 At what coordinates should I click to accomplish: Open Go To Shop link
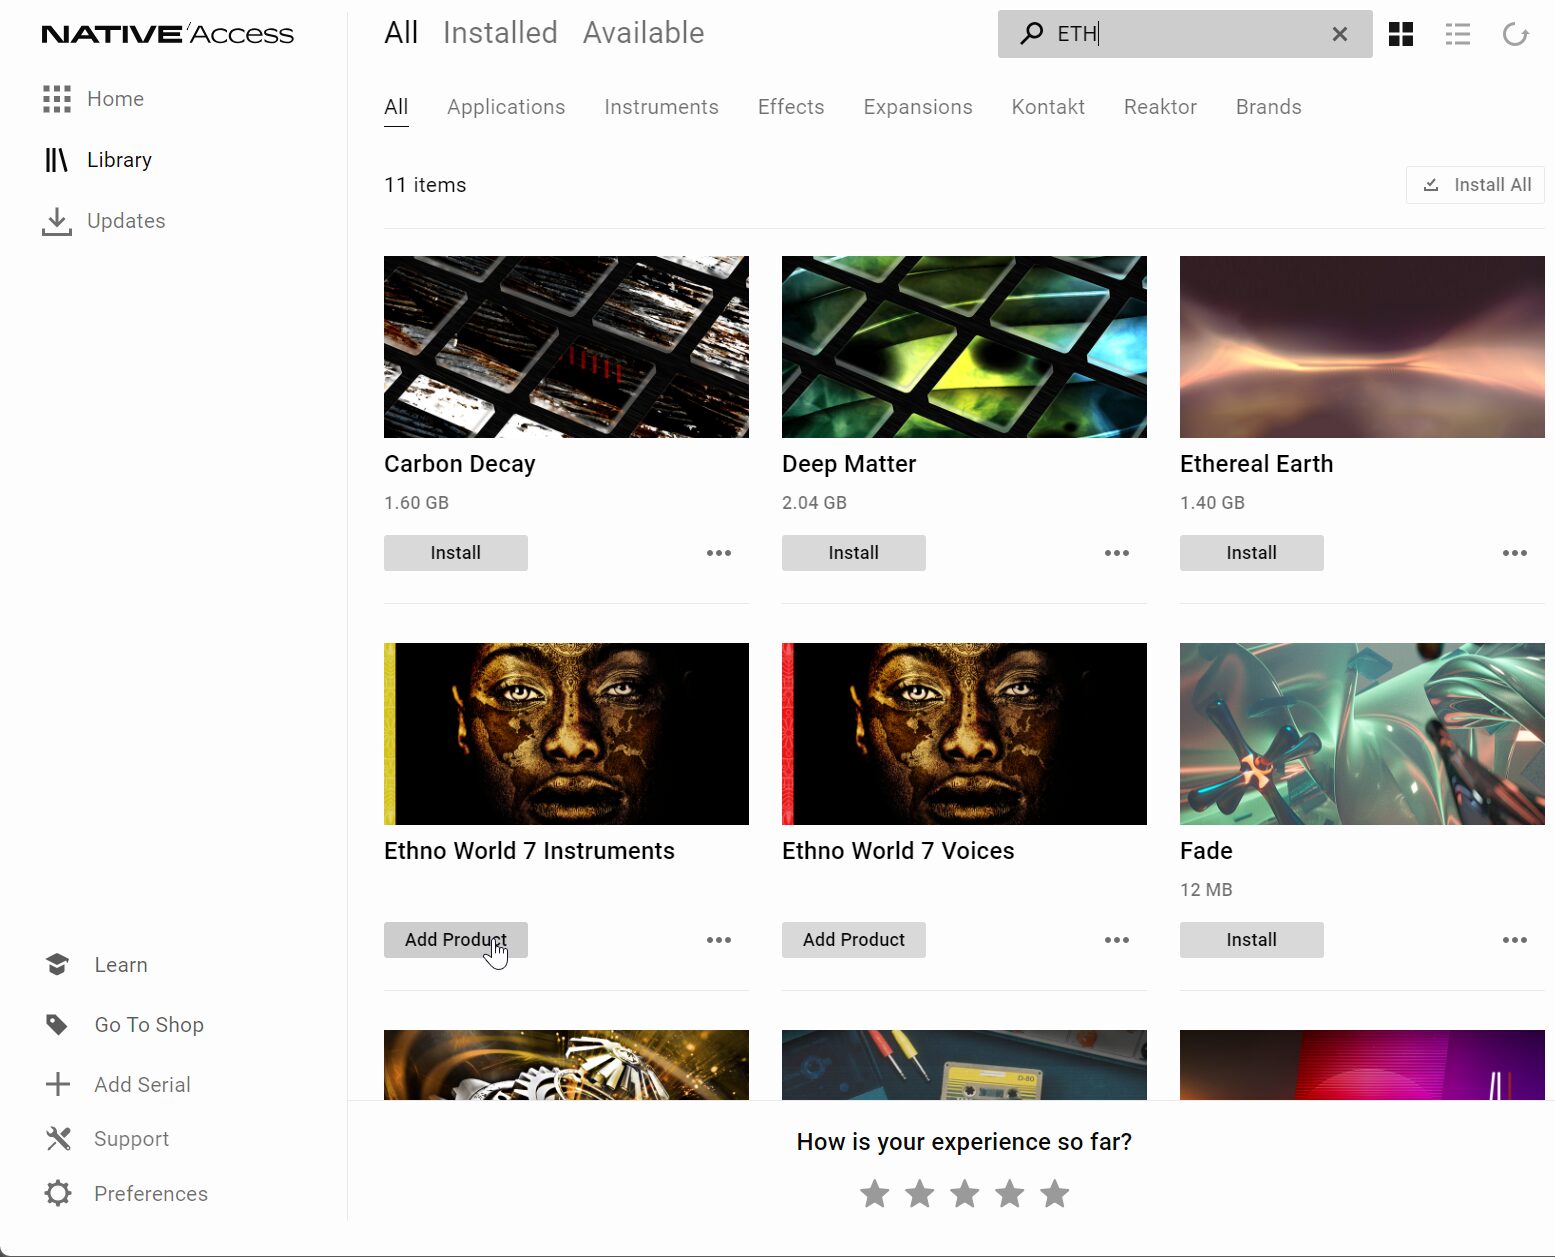coord(149,1025)
